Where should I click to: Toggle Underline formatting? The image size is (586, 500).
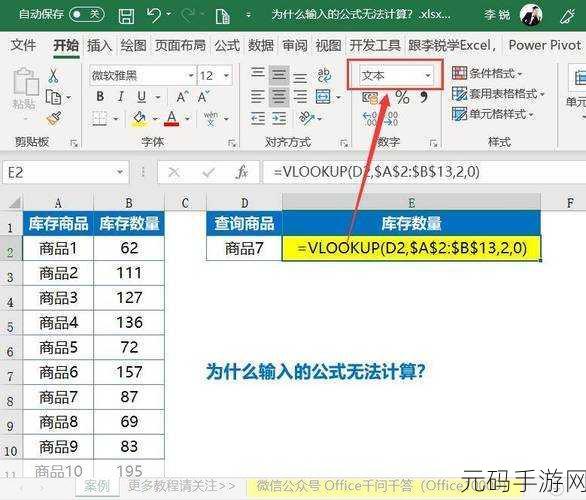coord(142,97)
